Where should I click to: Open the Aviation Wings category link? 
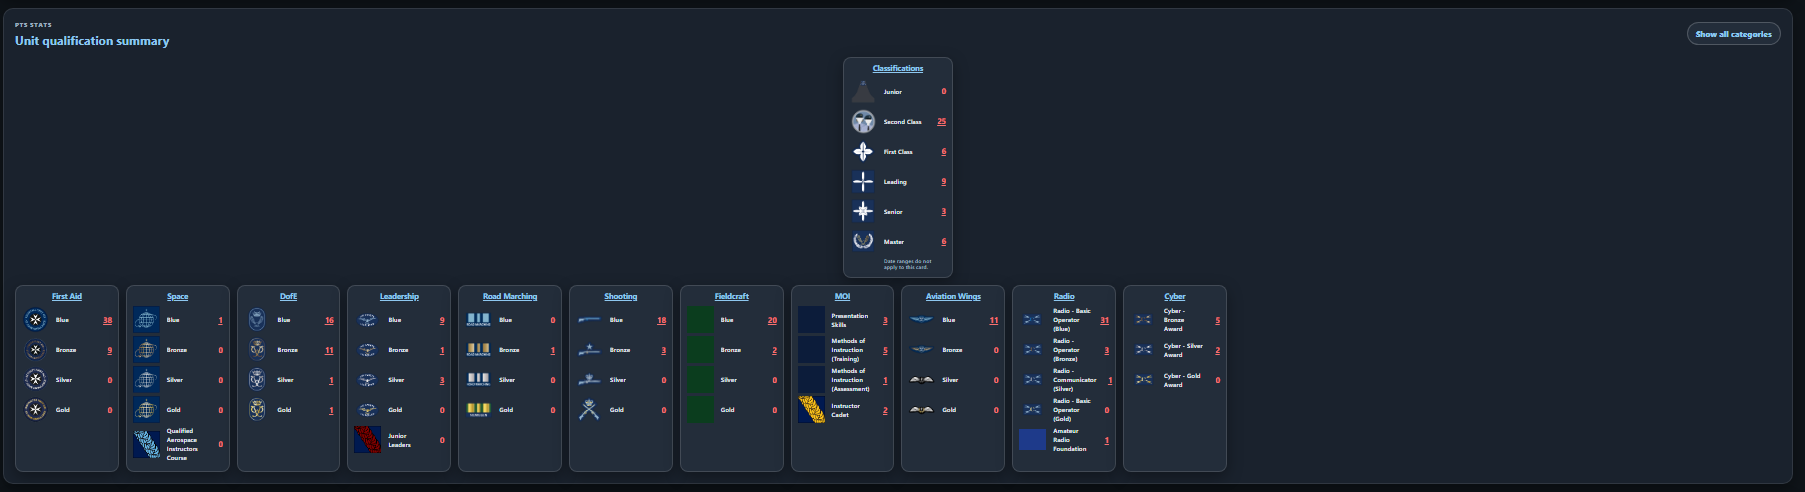click(x=953, y=296)
